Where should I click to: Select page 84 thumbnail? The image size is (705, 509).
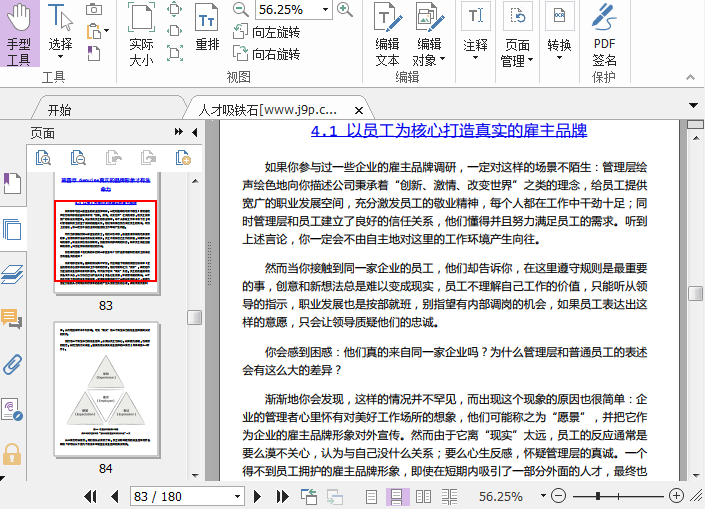[x=106, y=389]
